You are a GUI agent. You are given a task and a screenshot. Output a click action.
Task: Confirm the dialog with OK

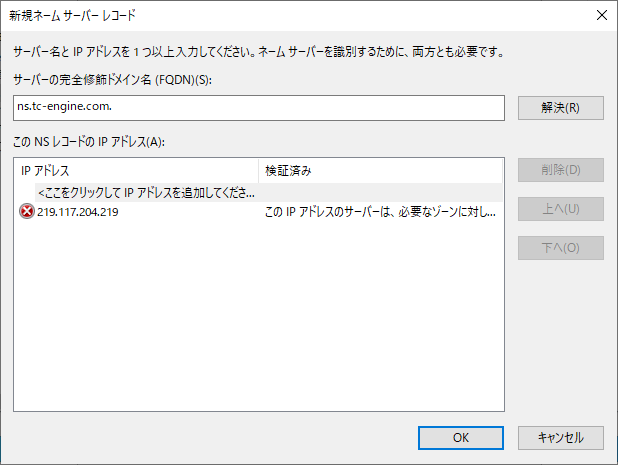[461, 438]
